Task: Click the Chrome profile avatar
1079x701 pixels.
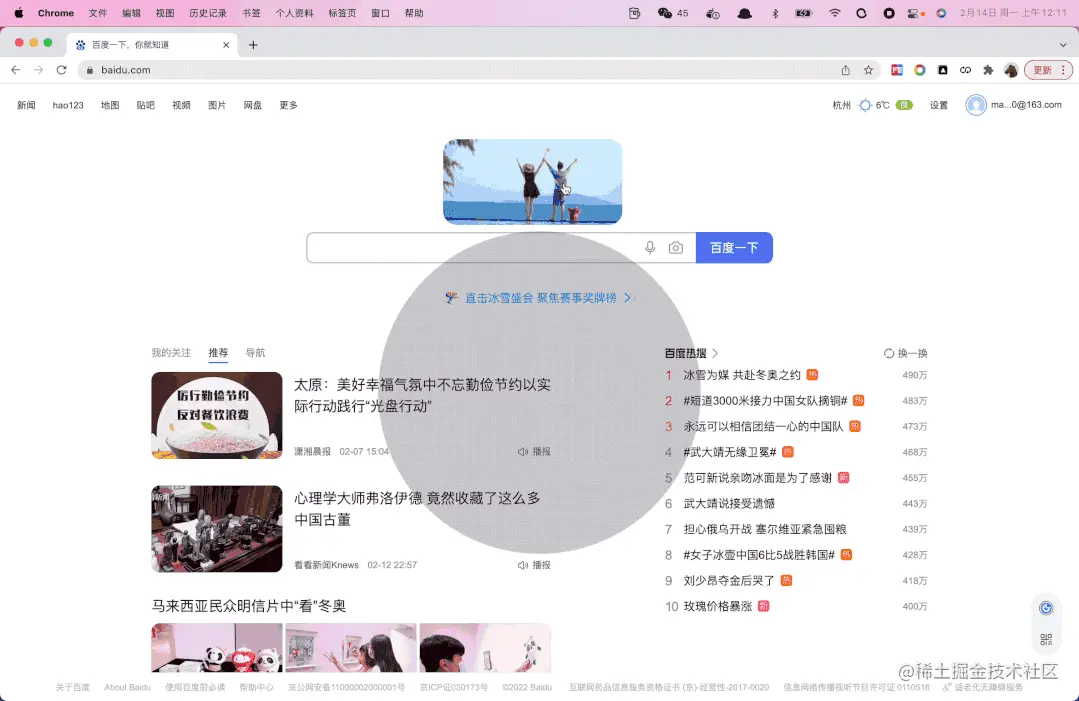Action: 1011,70
